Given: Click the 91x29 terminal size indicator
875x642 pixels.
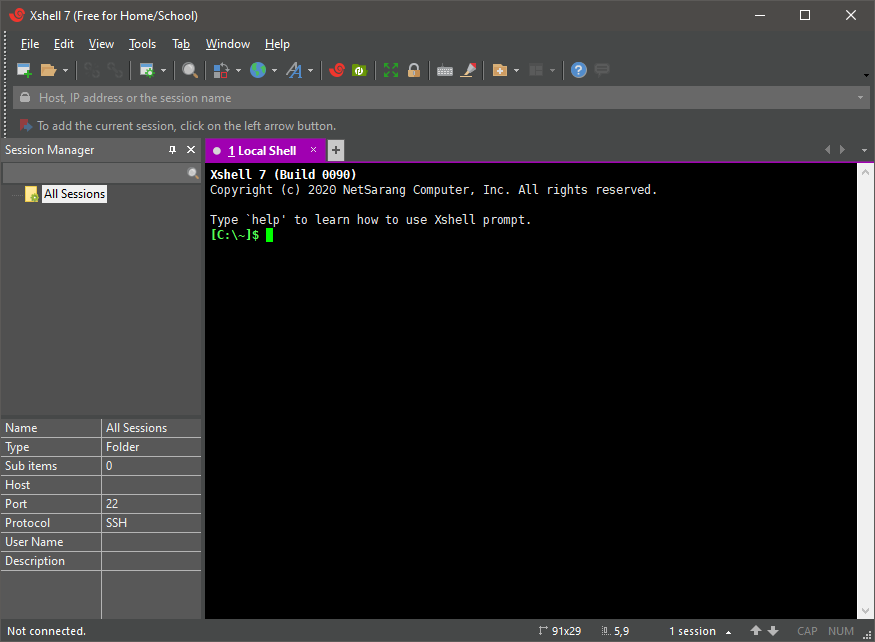Looking at the screenshot, I should tap(560, 631).
